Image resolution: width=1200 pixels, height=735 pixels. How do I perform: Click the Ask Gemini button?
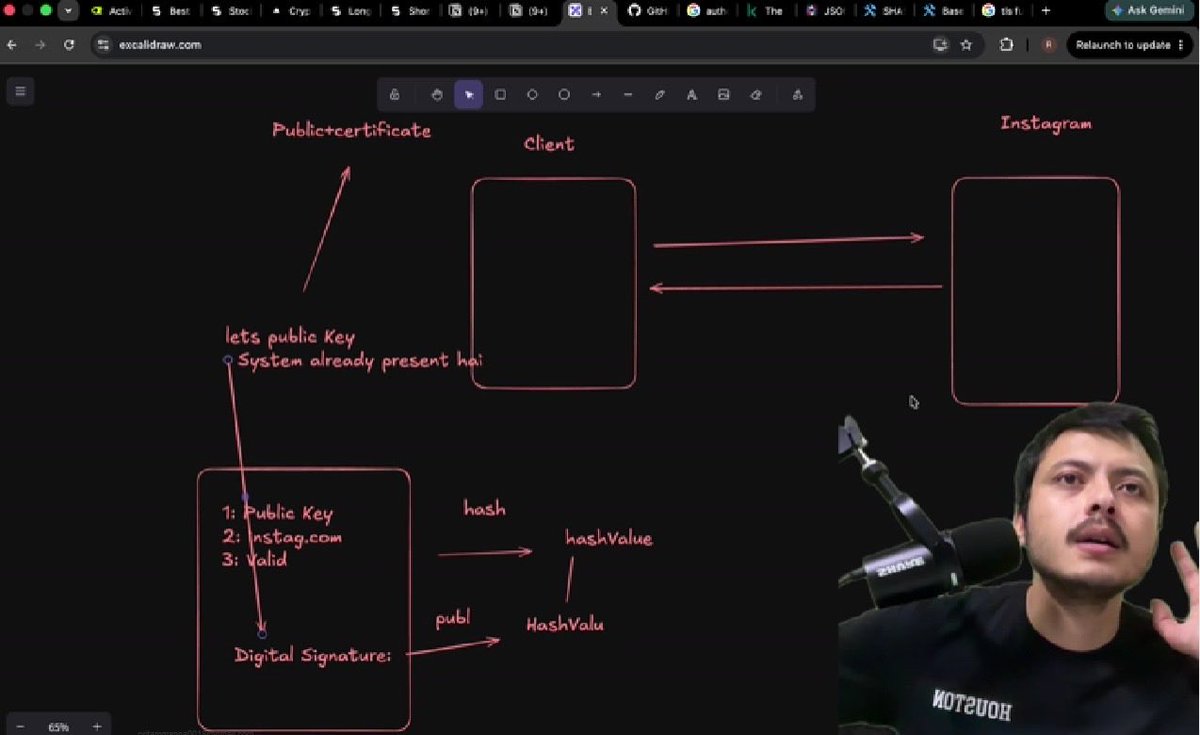tap(1149, 11)
